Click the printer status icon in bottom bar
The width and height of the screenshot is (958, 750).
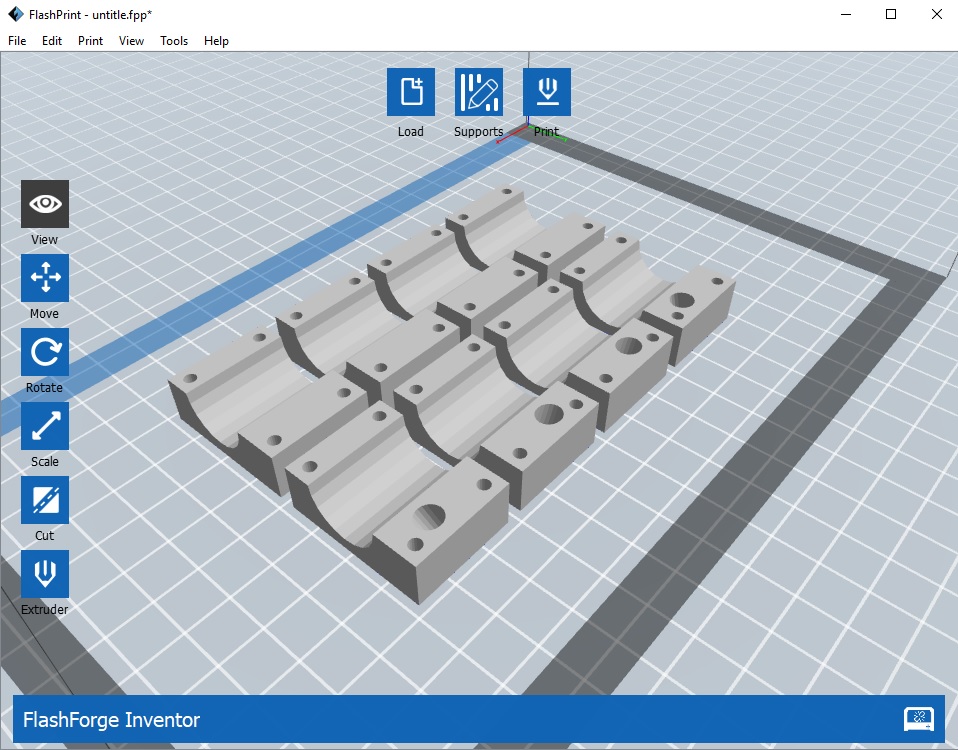(x=919, y=719)
